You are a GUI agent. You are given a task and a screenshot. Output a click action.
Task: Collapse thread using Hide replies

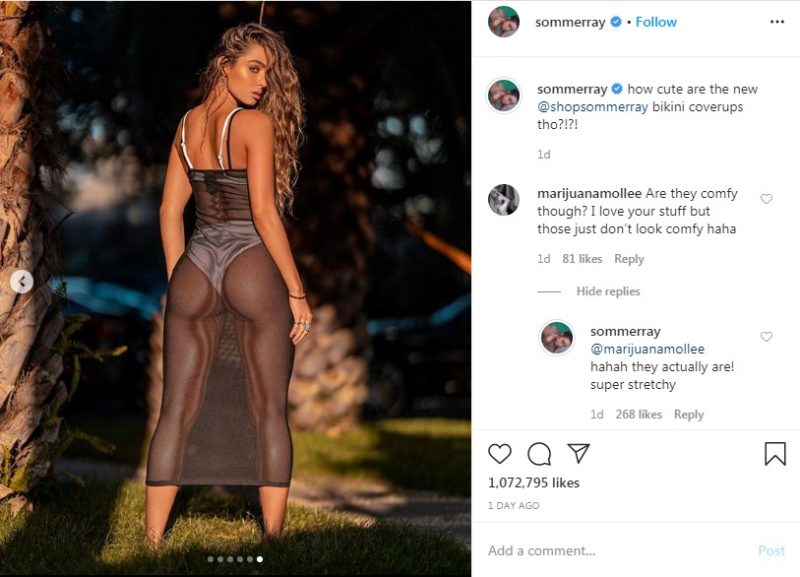(x=608, y=291)
